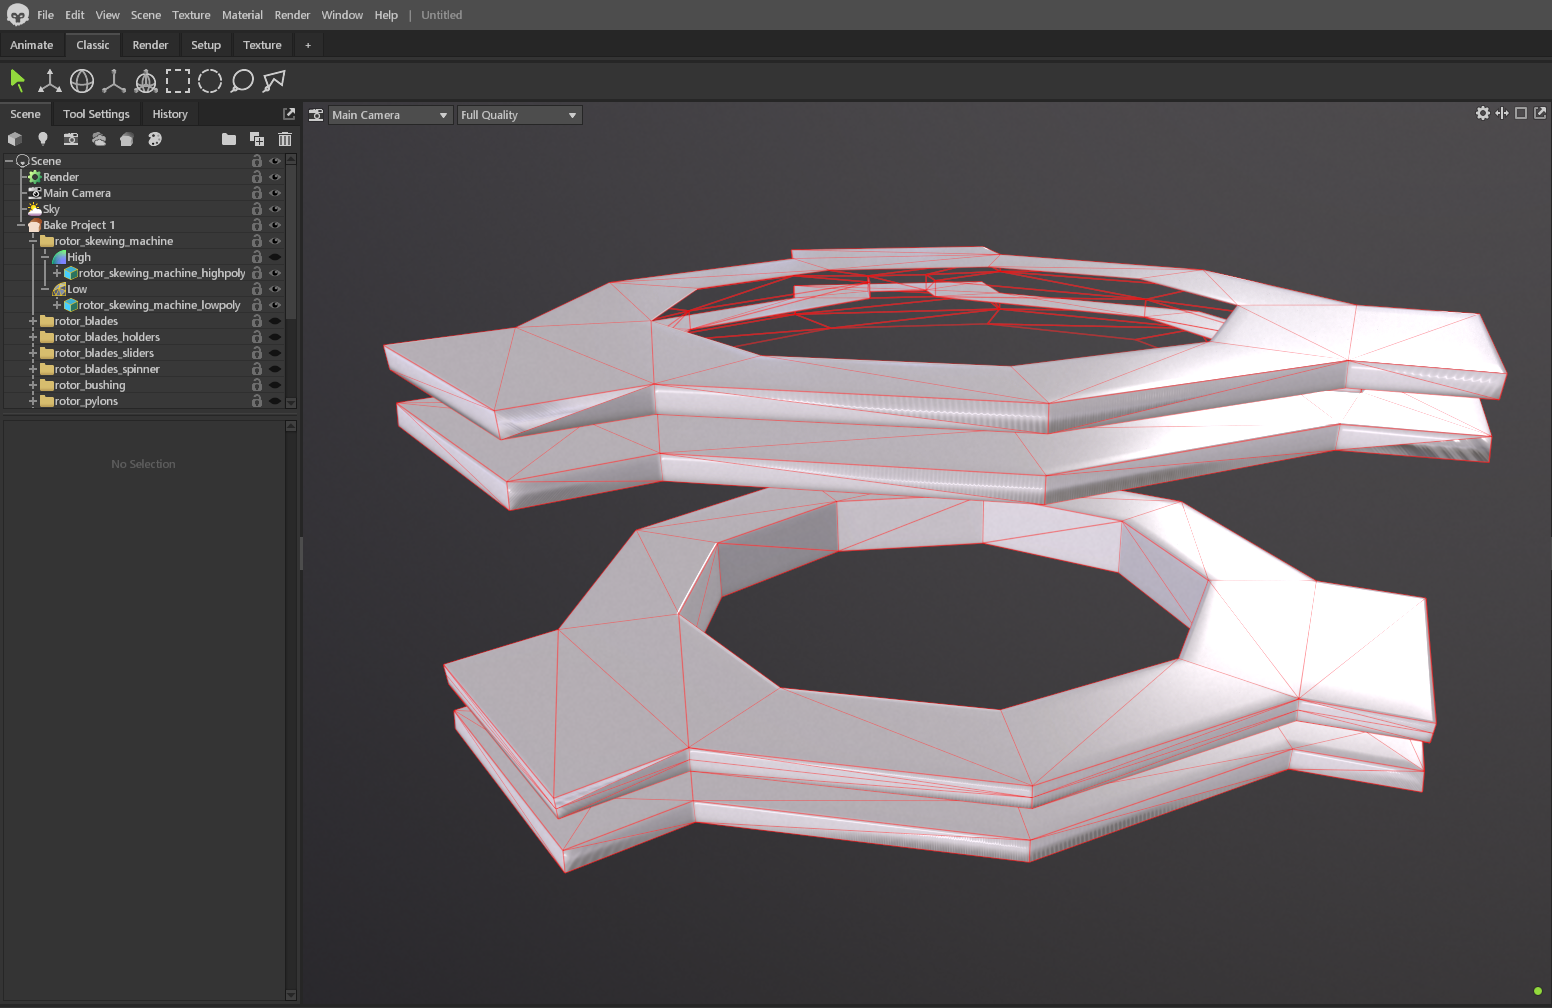Image resolution: width=1552 pixels, height=1008 pixels.
Task: Switch to the History tab
Action: pyautogui.click(x=170, y=114)
